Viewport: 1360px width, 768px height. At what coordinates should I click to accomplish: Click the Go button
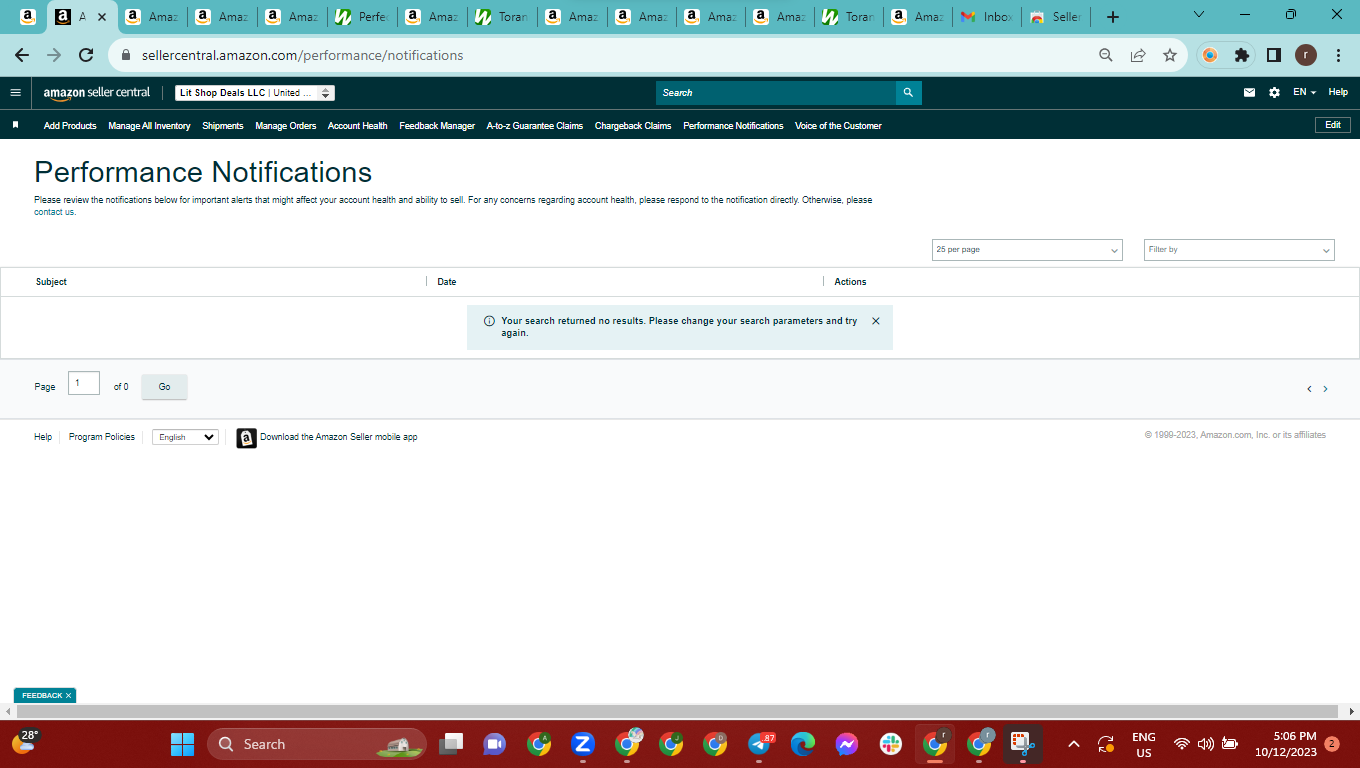pyautogui.click(x=164, y=387)
